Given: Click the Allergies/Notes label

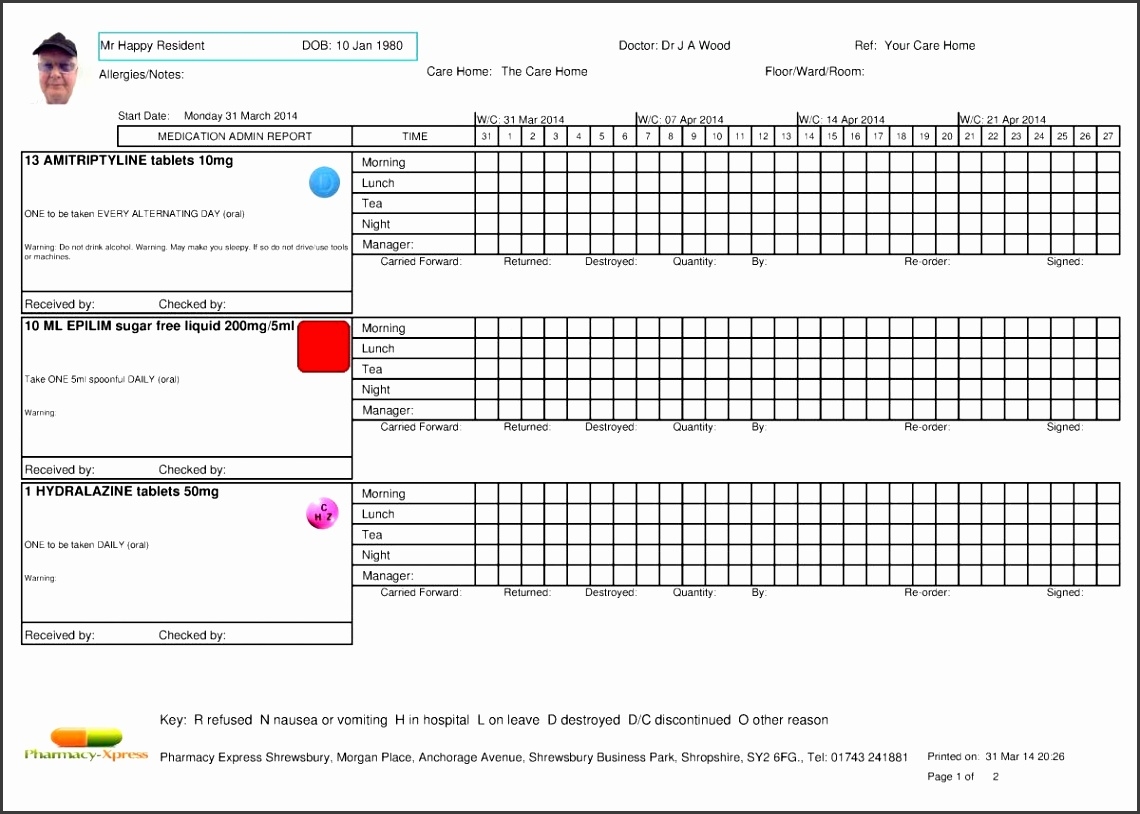Looking at the screenshot, I should (x=141, y=75).
